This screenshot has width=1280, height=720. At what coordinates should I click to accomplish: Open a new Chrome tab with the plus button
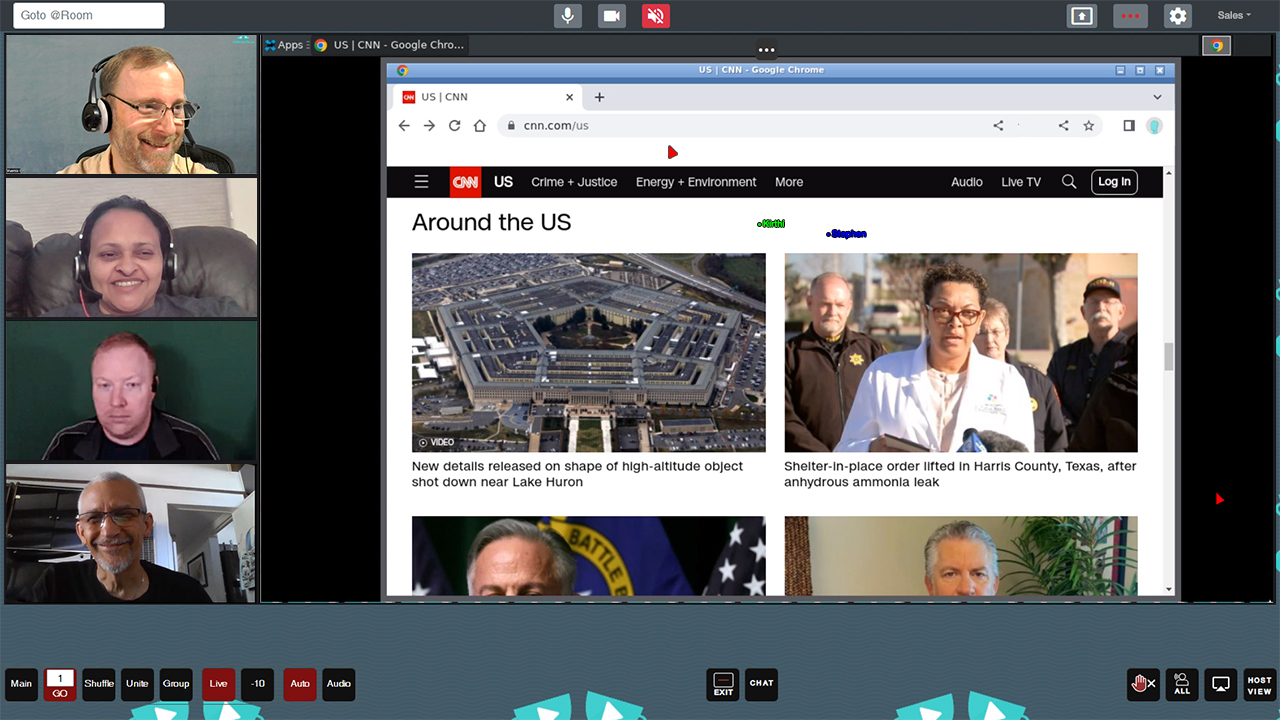tap(600, 97)
